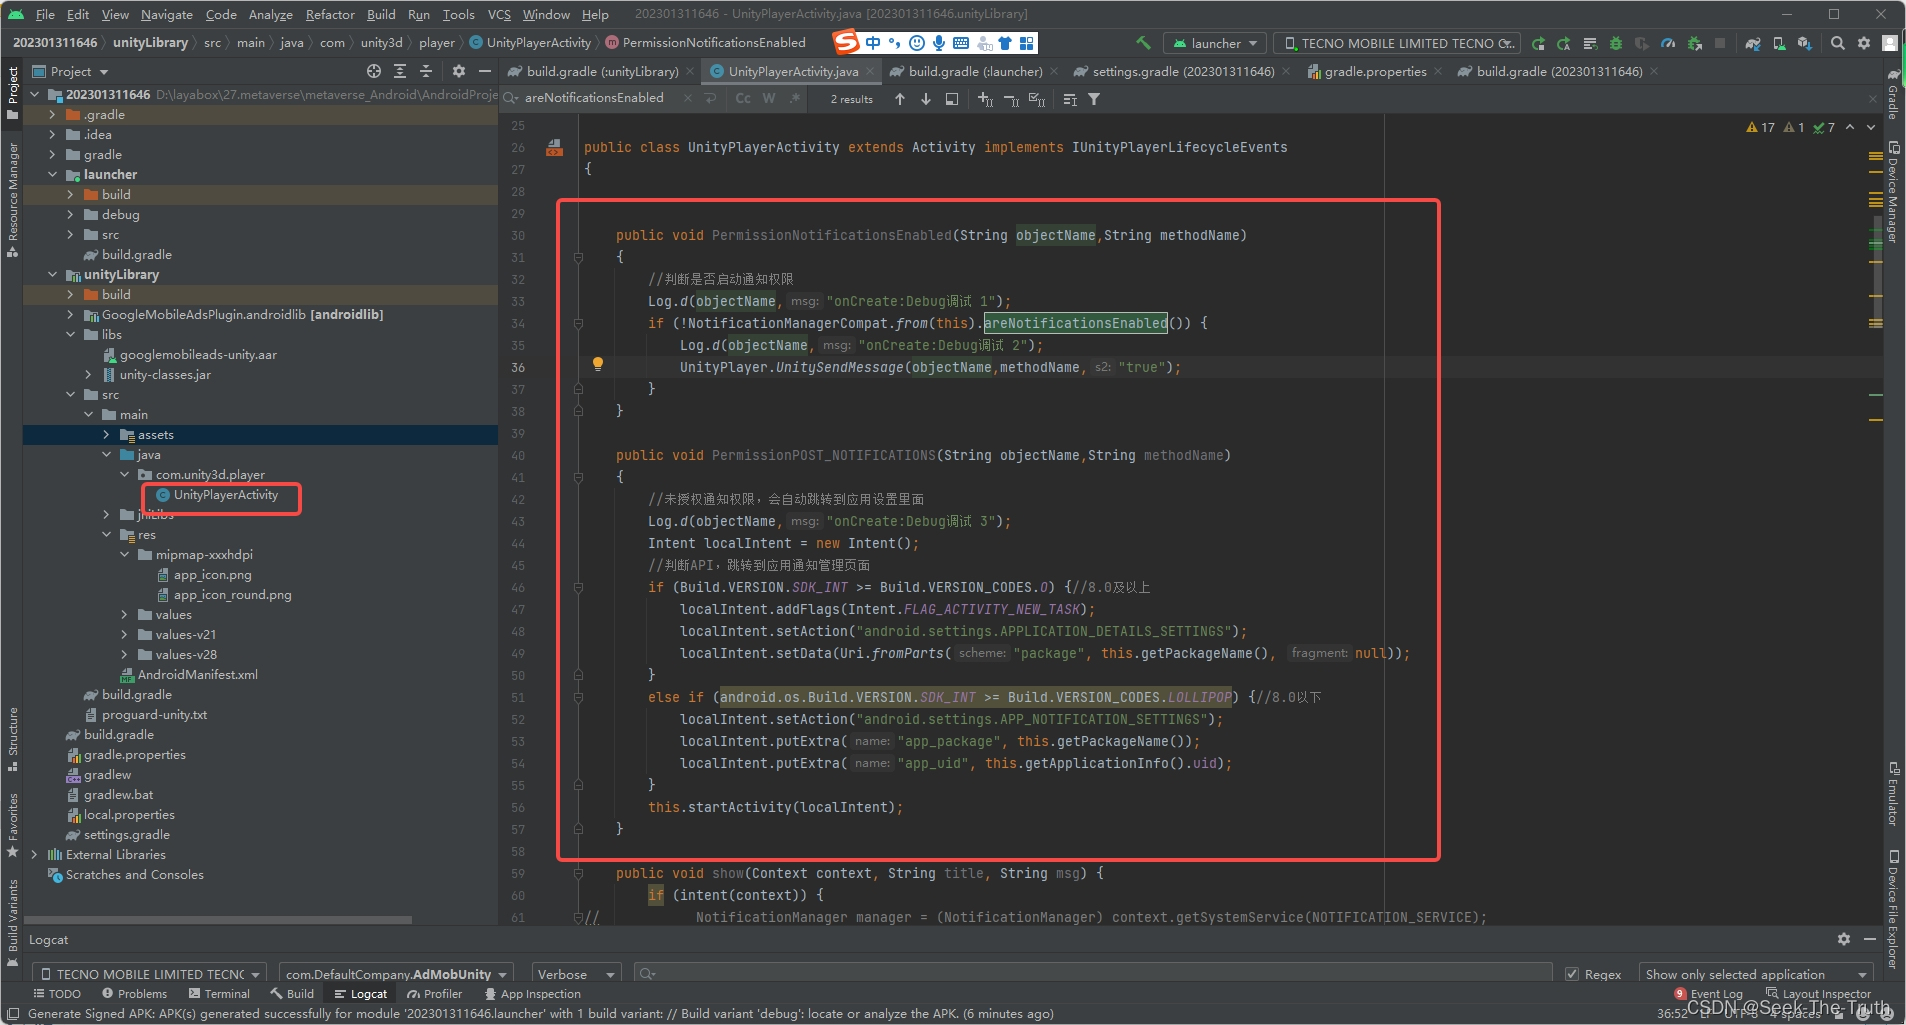Screen dimensions: 1906x1025
Task: Click the Search Everywhere magnifier icon
Action: pos(1838,43)
